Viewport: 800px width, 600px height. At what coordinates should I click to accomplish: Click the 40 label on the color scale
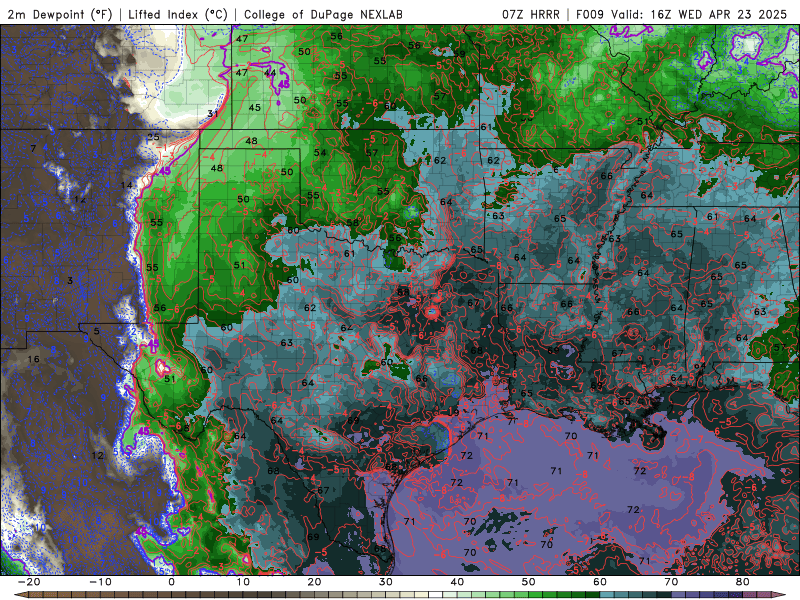457,582
